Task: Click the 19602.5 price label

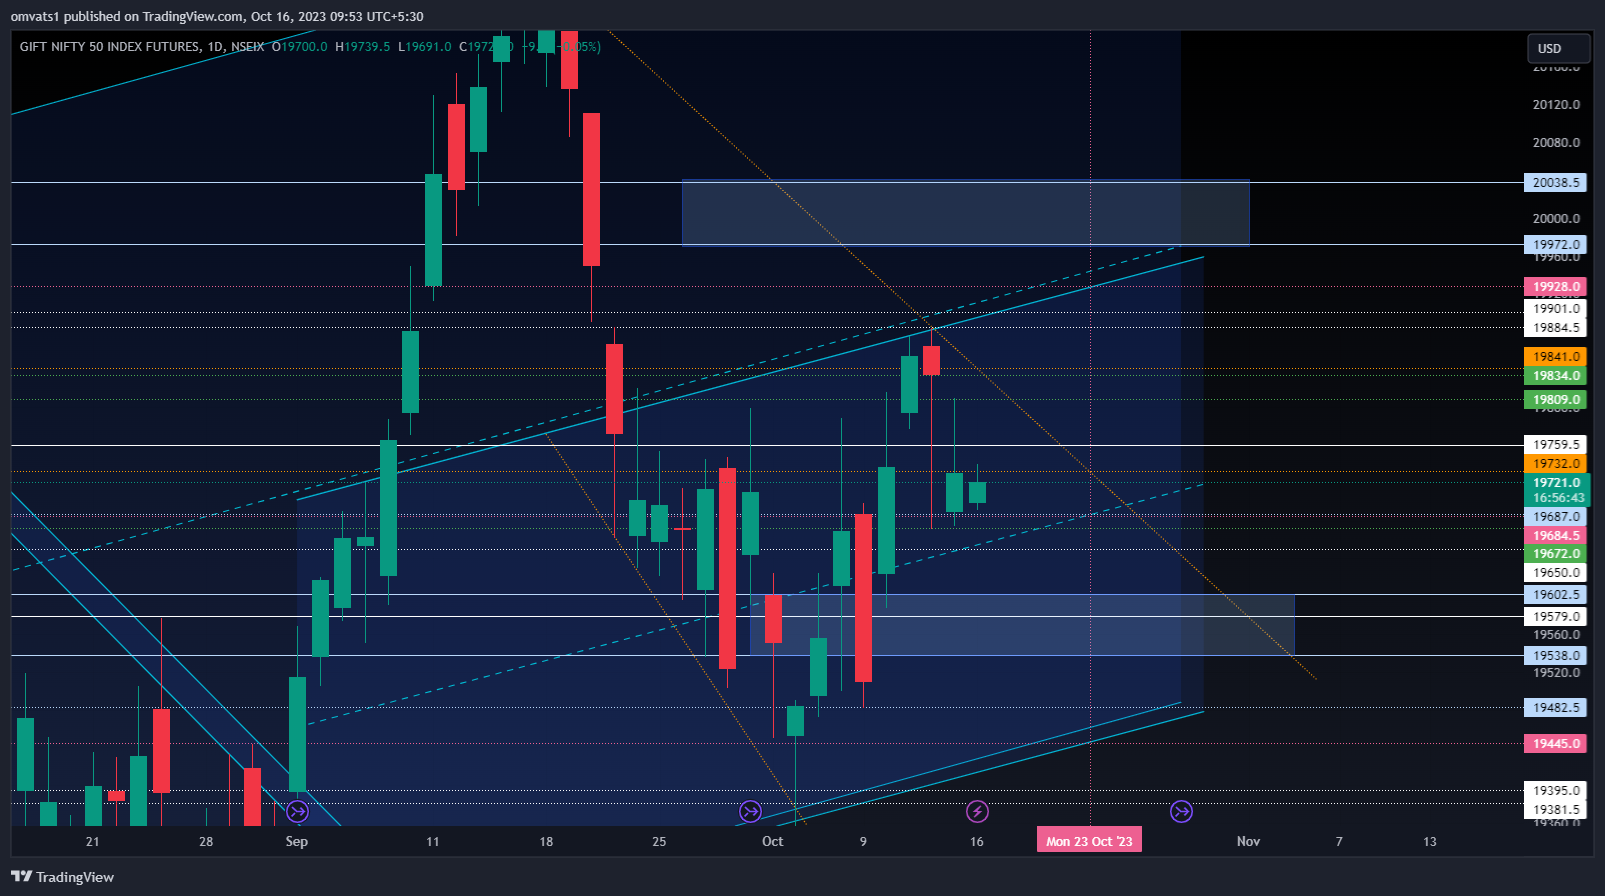Action: click(x=1556, y=595)
